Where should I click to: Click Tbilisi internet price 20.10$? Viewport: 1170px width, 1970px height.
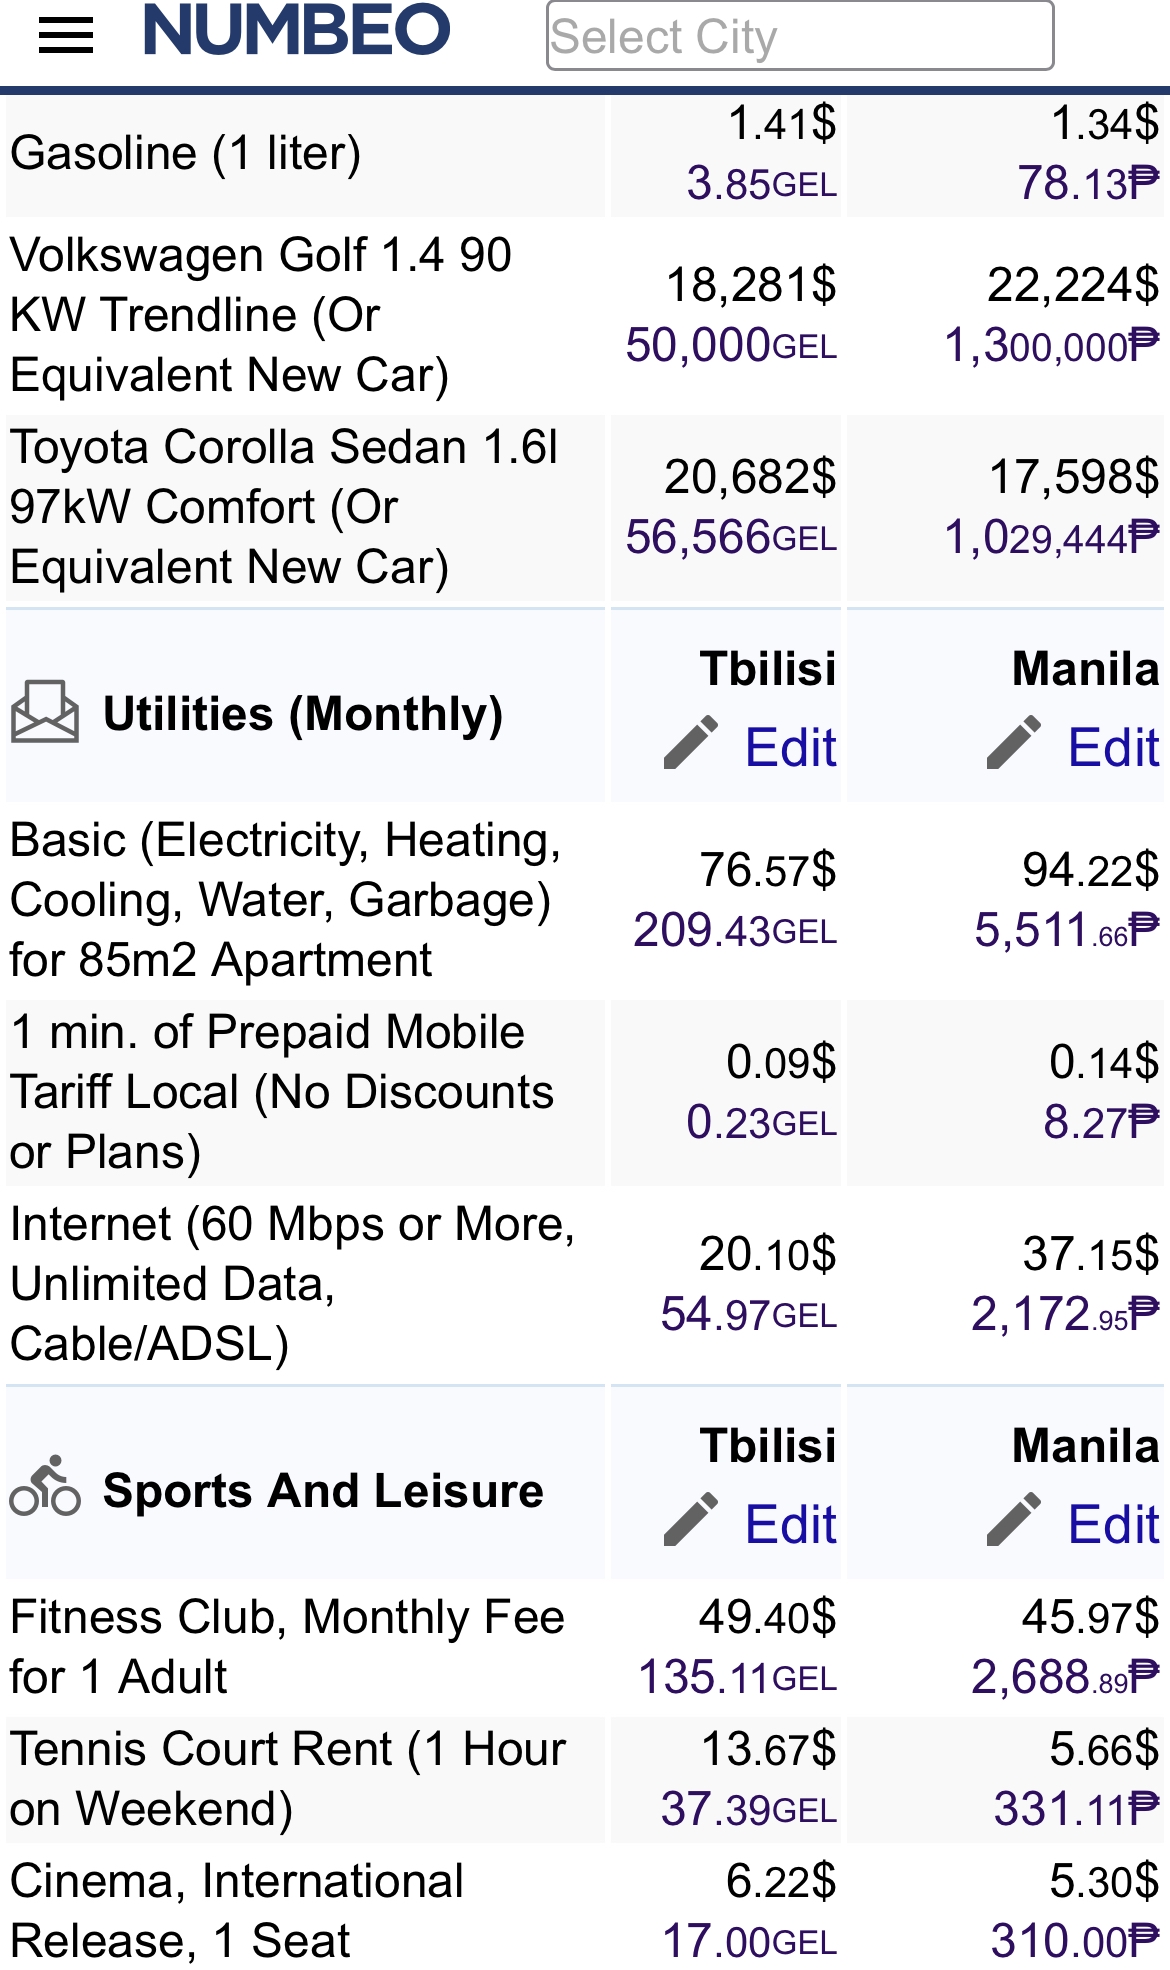point(767,1254)
